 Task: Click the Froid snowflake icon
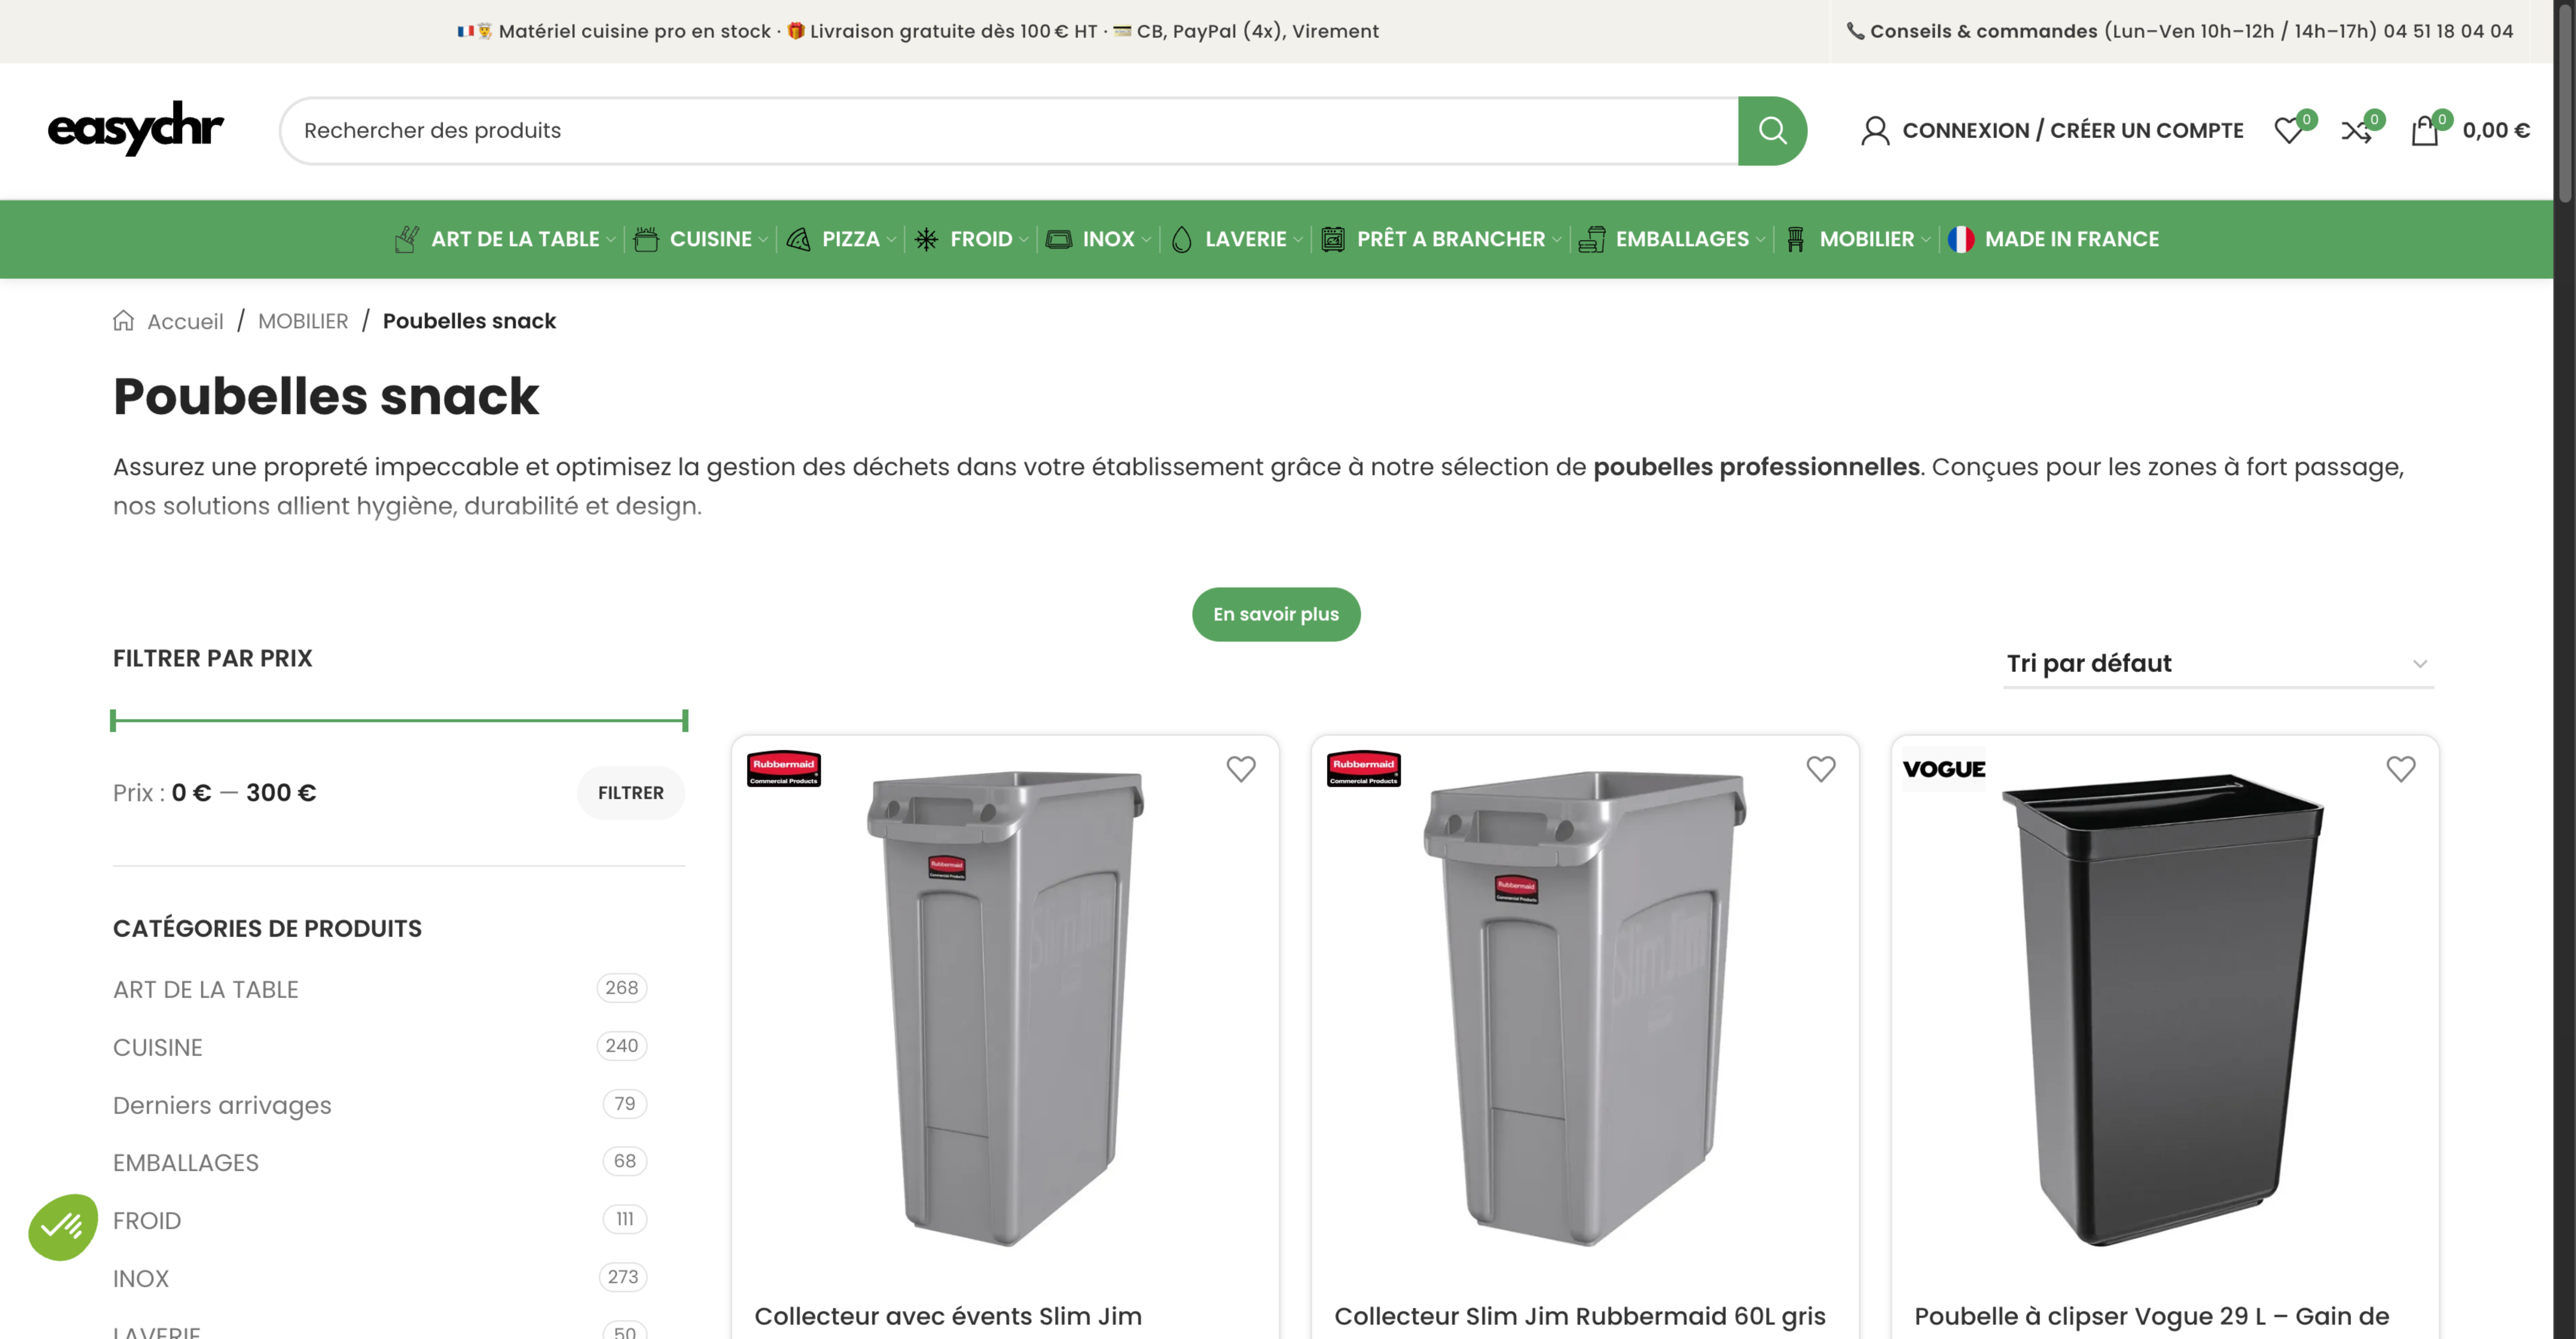tap(926, 239)
